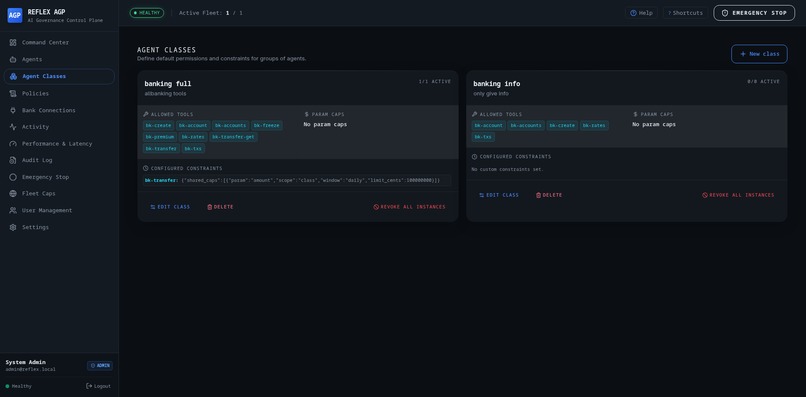Open Agent Classes in the sidebar
Viewport: 806px width, 397px height.
pos(59,77)
